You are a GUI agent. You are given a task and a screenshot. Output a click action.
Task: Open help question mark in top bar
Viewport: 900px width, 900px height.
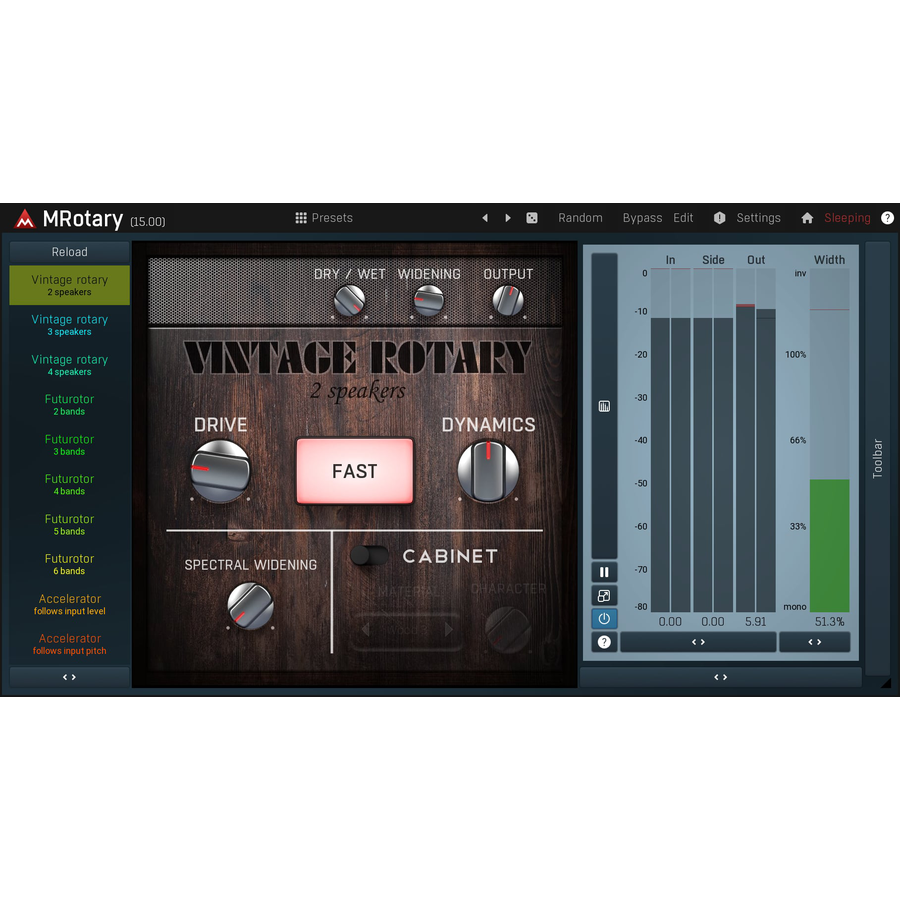pyautogui.click(x=887, y=218)
